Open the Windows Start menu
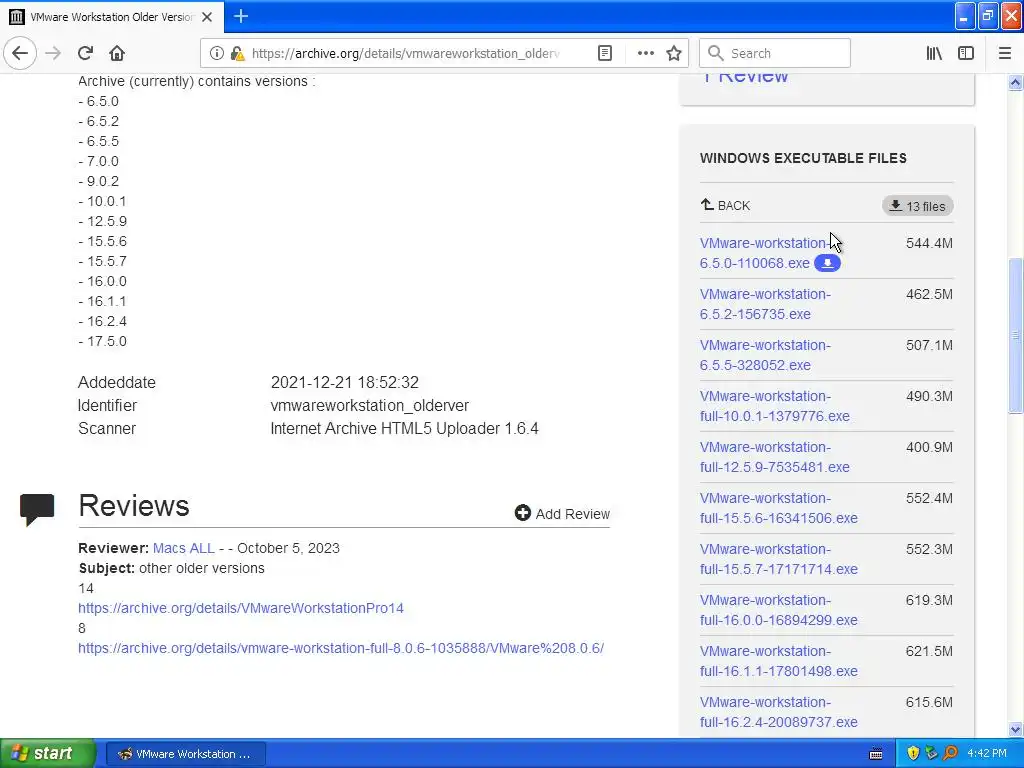The image size is (1024, 768). [x=48, y=753]
